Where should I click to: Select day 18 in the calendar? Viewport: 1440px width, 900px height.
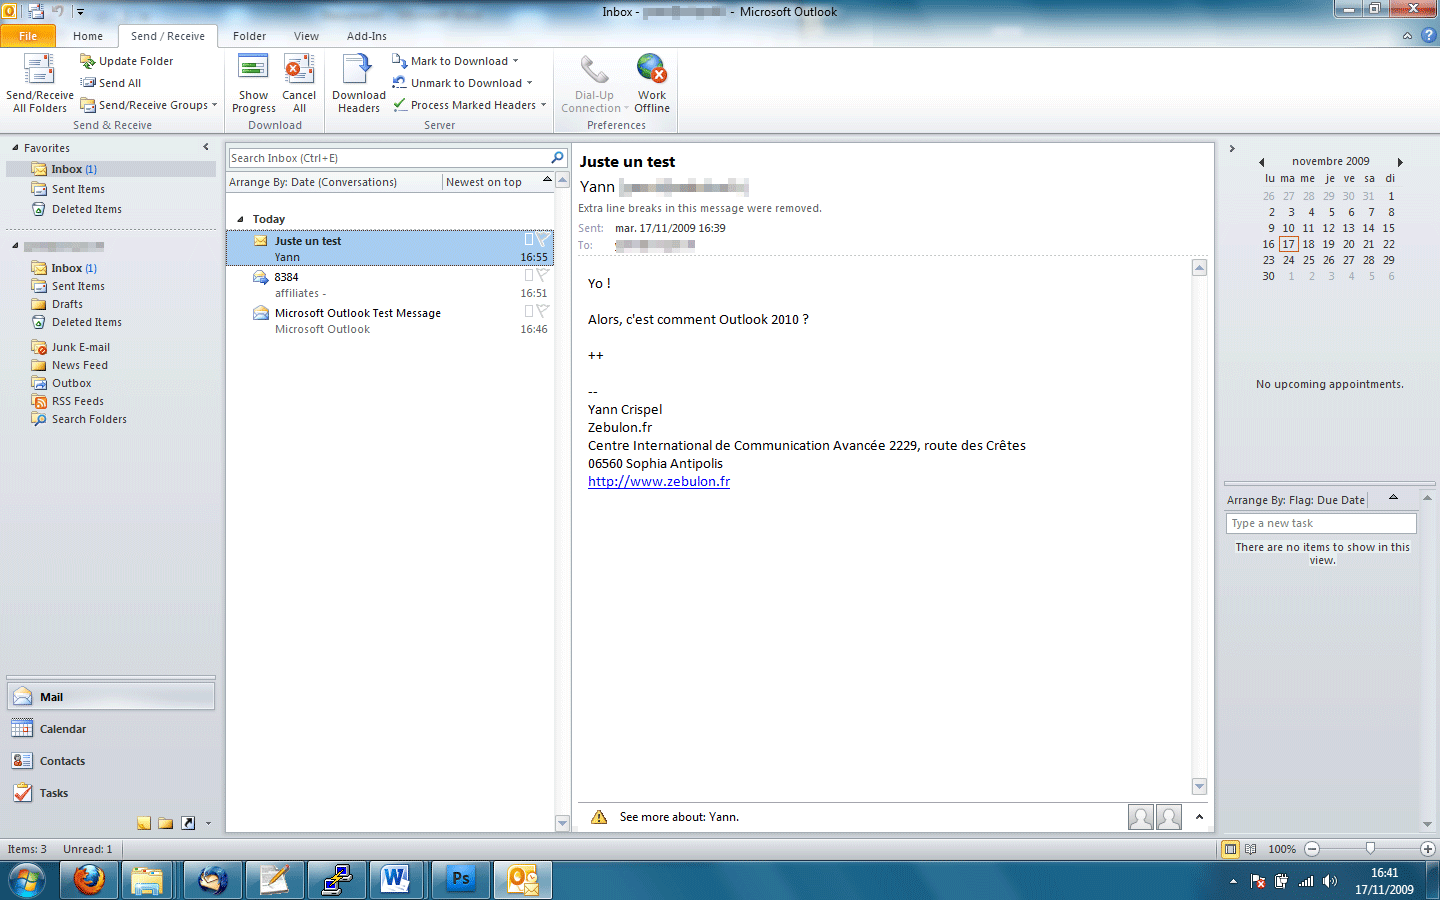tap(1308, 244)
